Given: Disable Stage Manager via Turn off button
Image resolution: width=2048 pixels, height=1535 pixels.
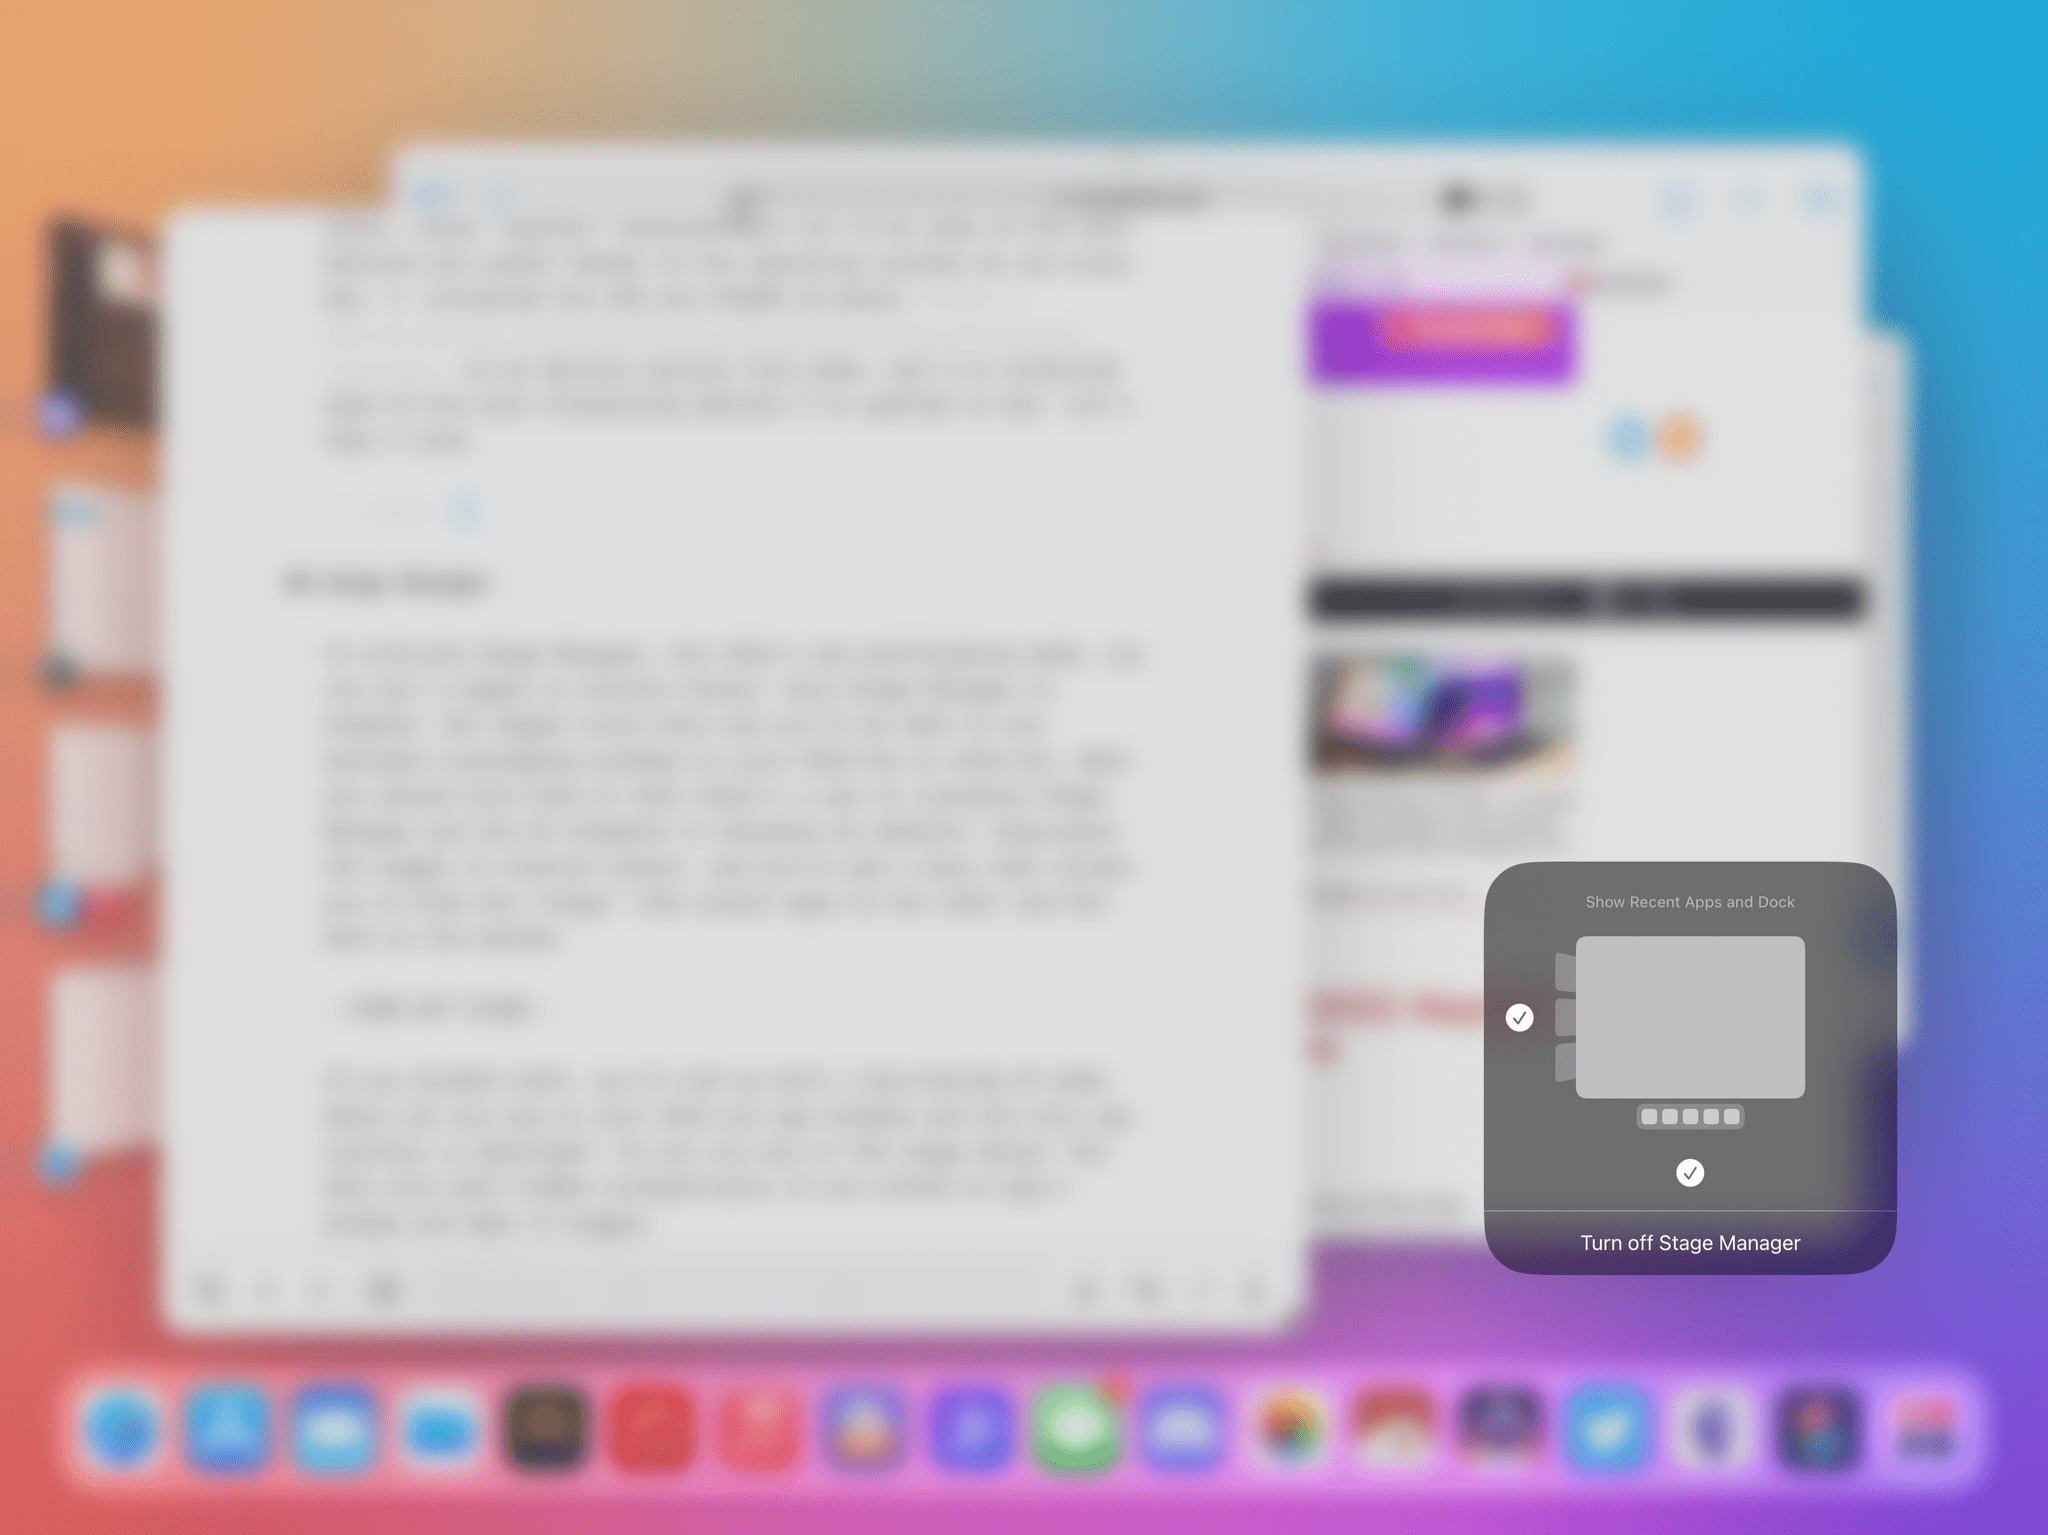Looking at the screenshot, I should pos(1688,1242).
